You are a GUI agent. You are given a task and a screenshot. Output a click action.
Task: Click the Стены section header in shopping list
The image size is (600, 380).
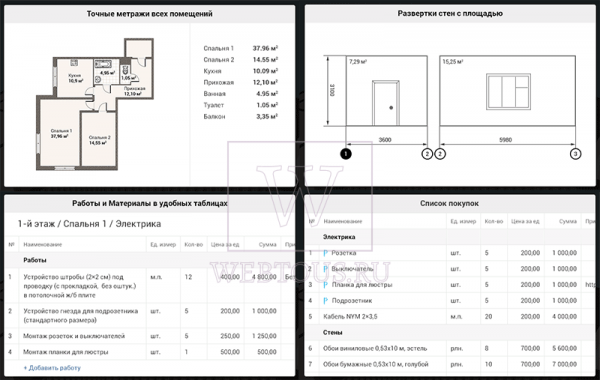pyautogui.click(x=333, y=333)
